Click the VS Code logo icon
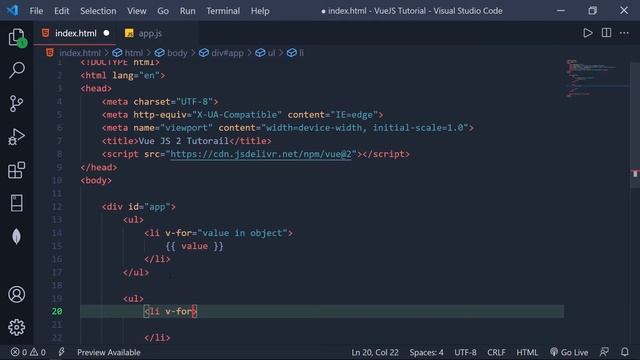Screen dimensions: 640x360 click(x=12, y=10)
